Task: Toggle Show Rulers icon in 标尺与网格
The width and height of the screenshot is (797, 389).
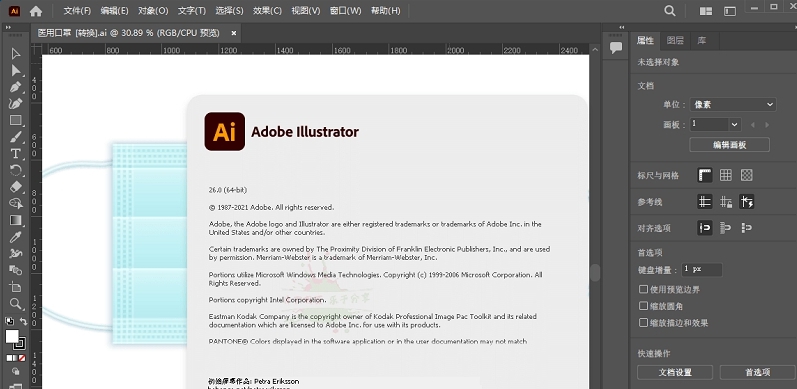Action: tap(704, 175)
